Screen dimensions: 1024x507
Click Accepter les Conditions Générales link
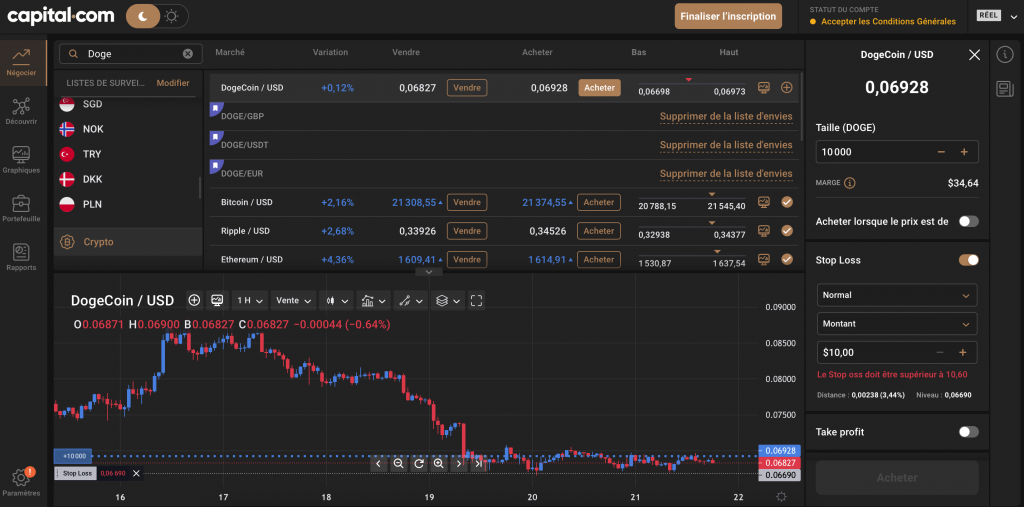click(888, 22)
